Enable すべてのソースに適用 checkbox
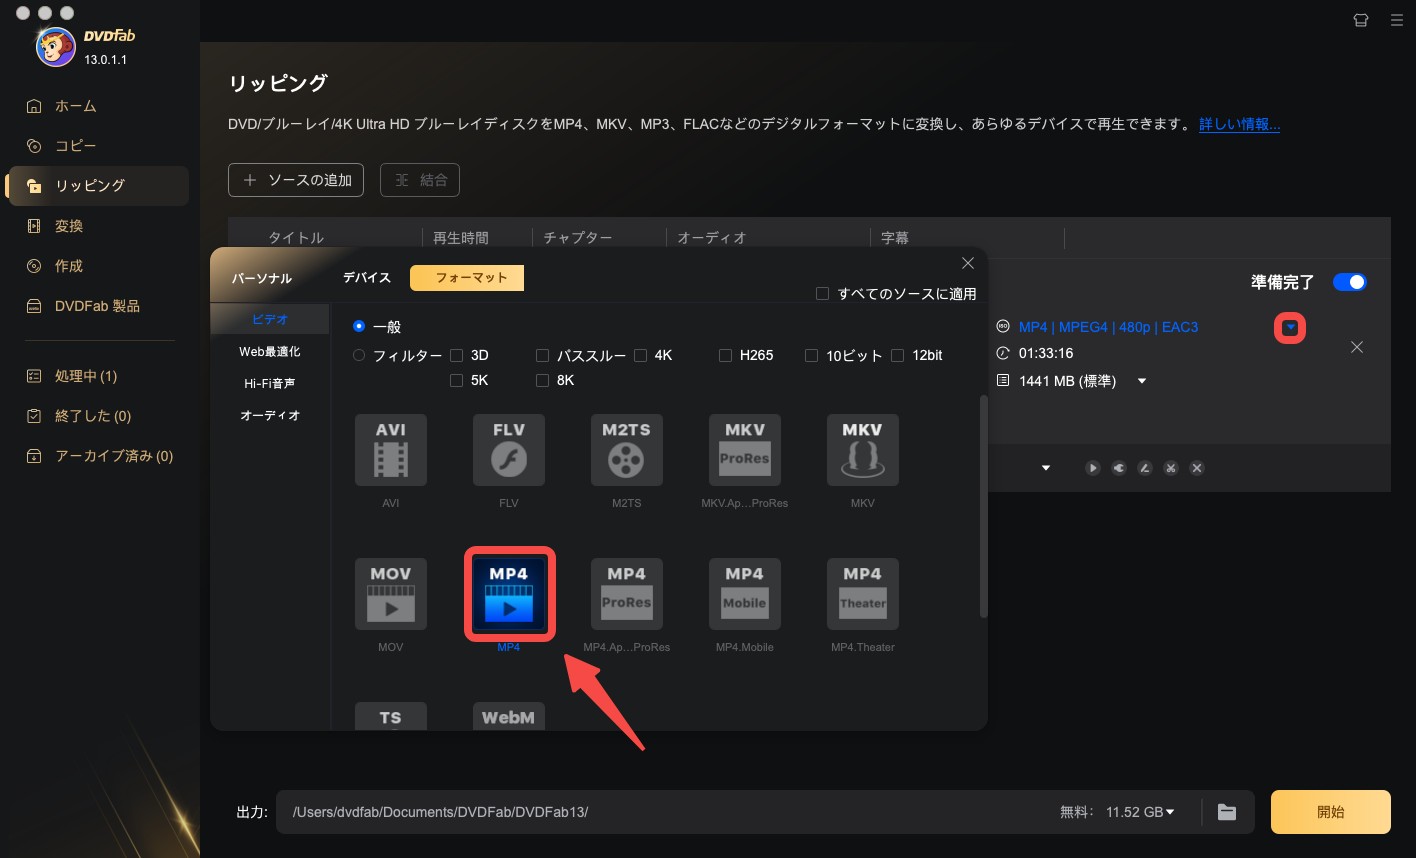Screen dimensions: 1416x858 [x=823, y=294]
